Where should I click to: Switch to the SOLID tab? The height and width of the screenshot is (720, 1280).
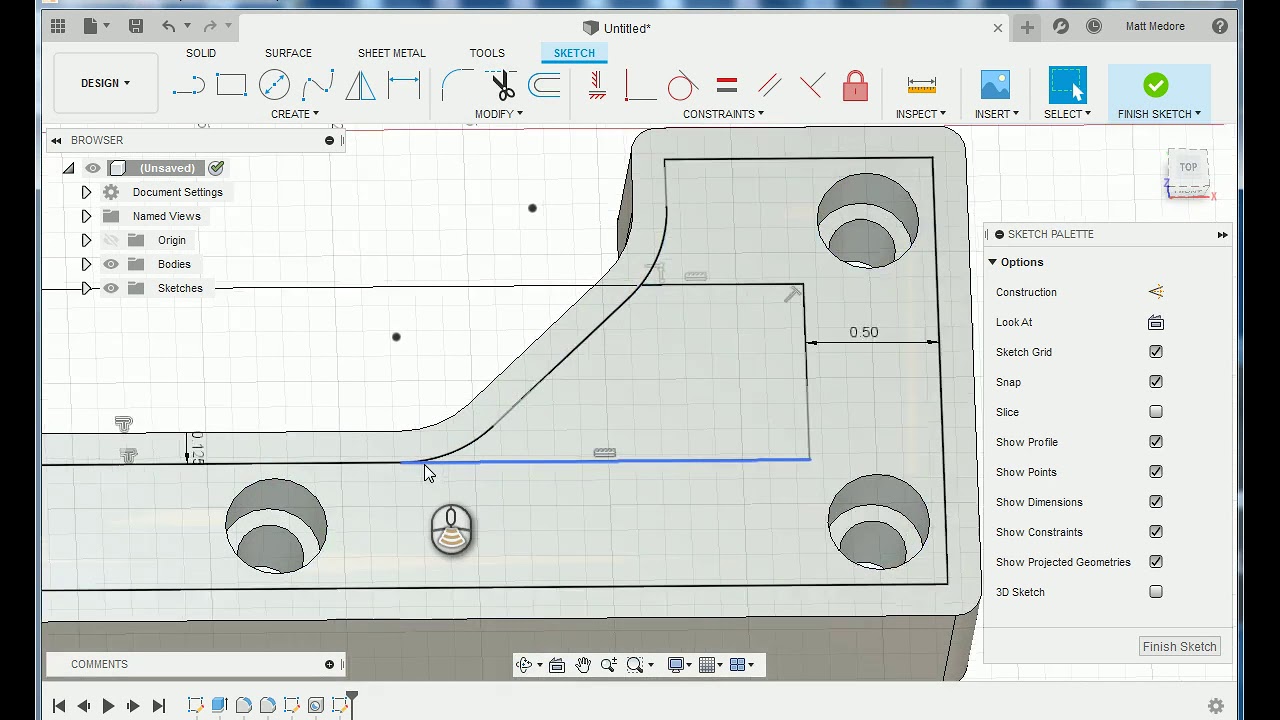[201, 53]
